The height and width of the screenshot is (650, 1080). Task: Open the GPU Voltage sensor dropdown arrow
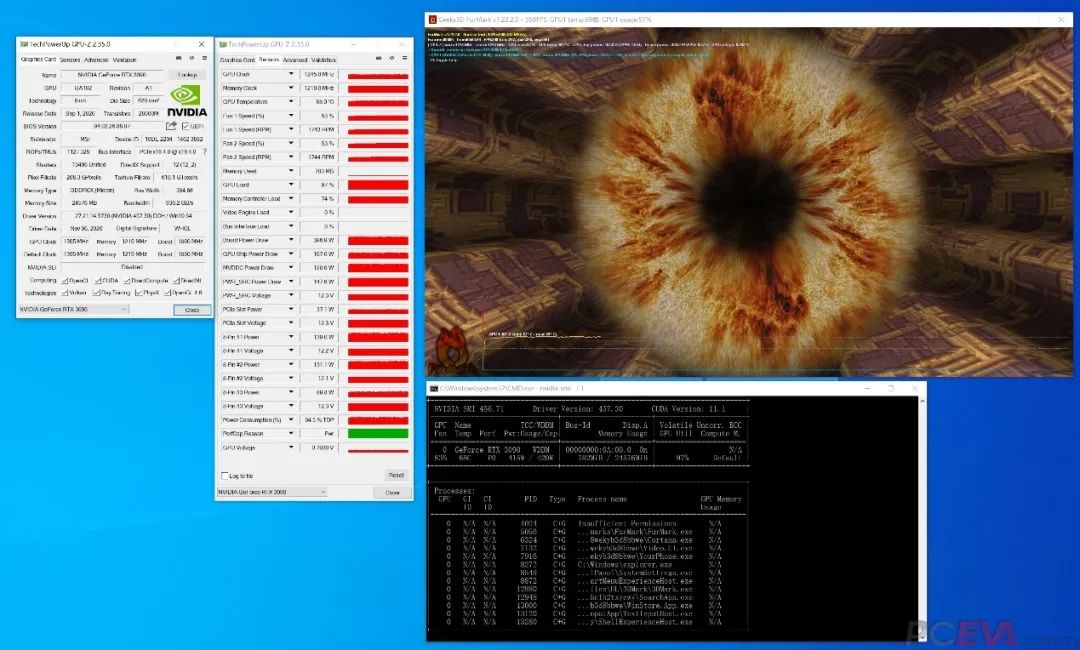pyautogui.click(x=291, y=448)
